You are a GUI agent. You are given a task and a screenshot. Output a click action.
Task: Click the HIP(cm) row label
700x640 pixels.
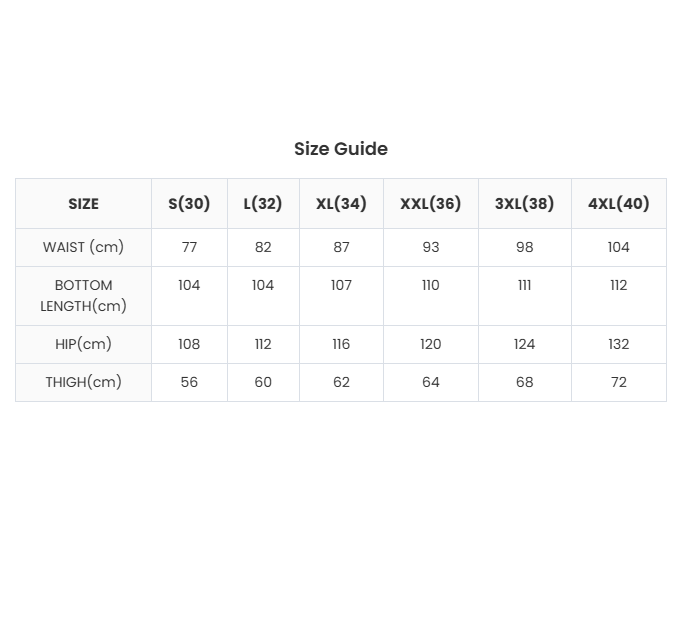click(84, 344)
